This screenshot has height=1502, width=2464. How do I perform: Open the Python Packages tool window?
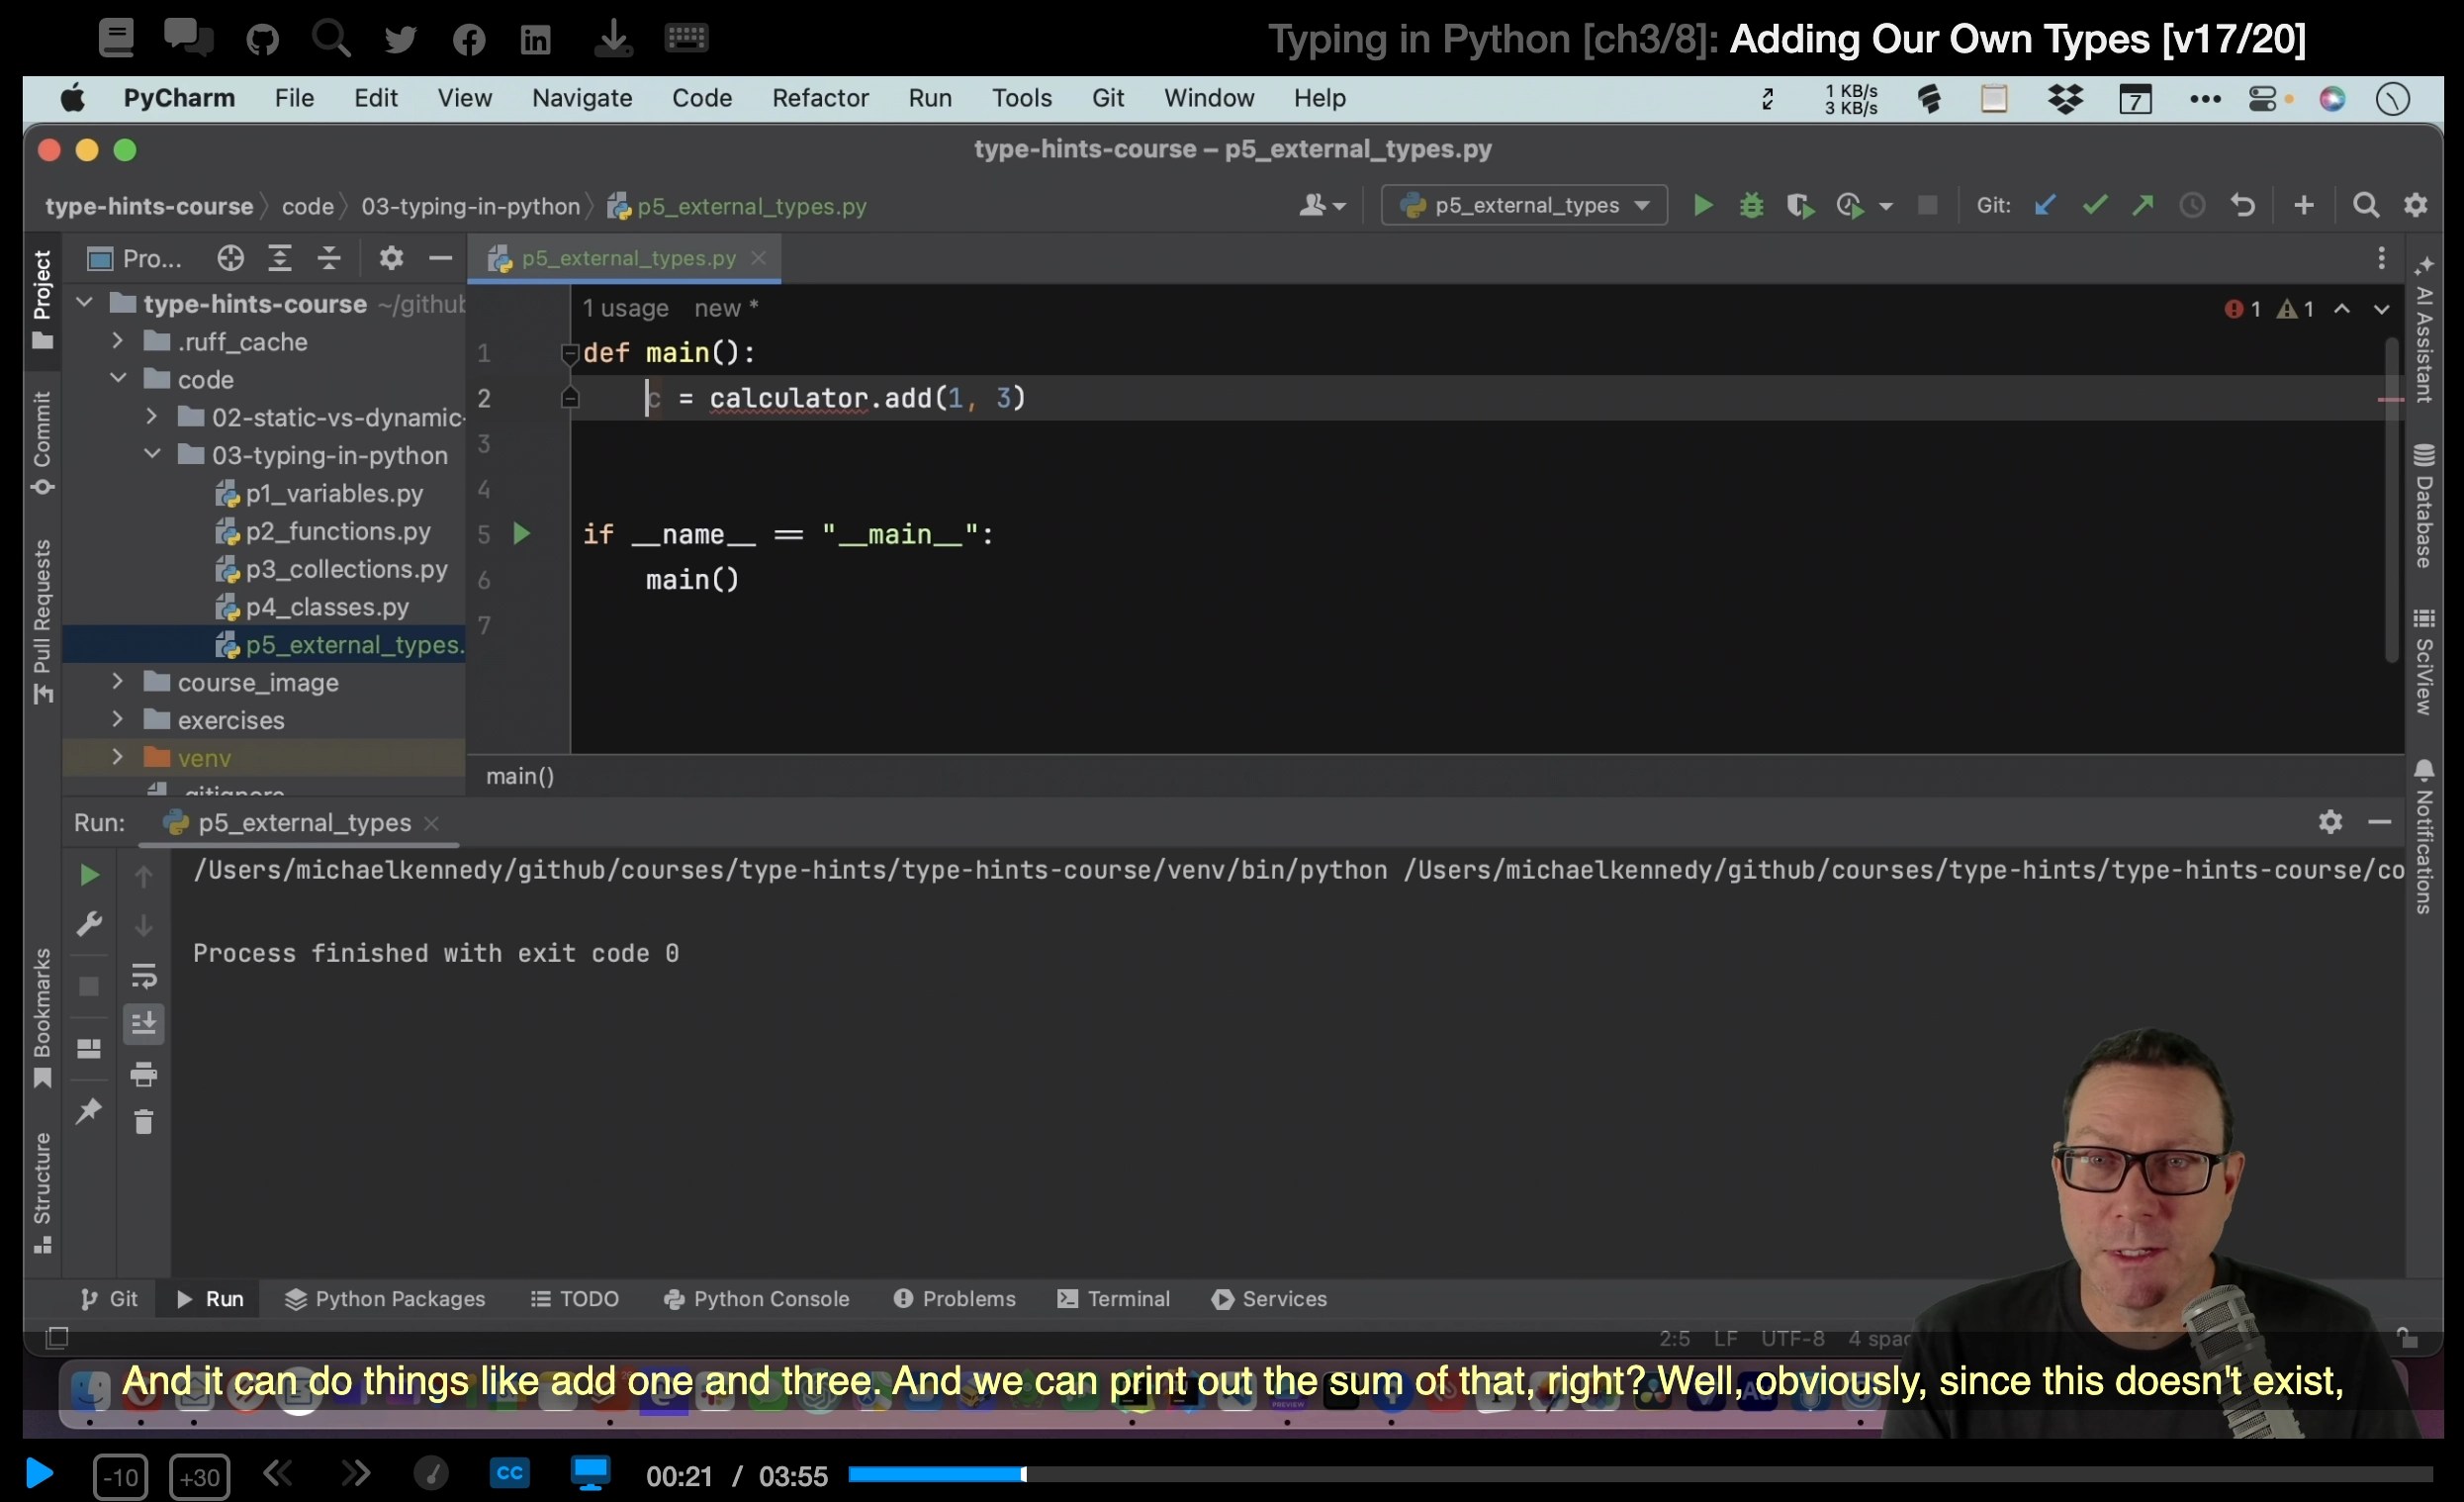pyautogui.click(x=385, y=1299)
